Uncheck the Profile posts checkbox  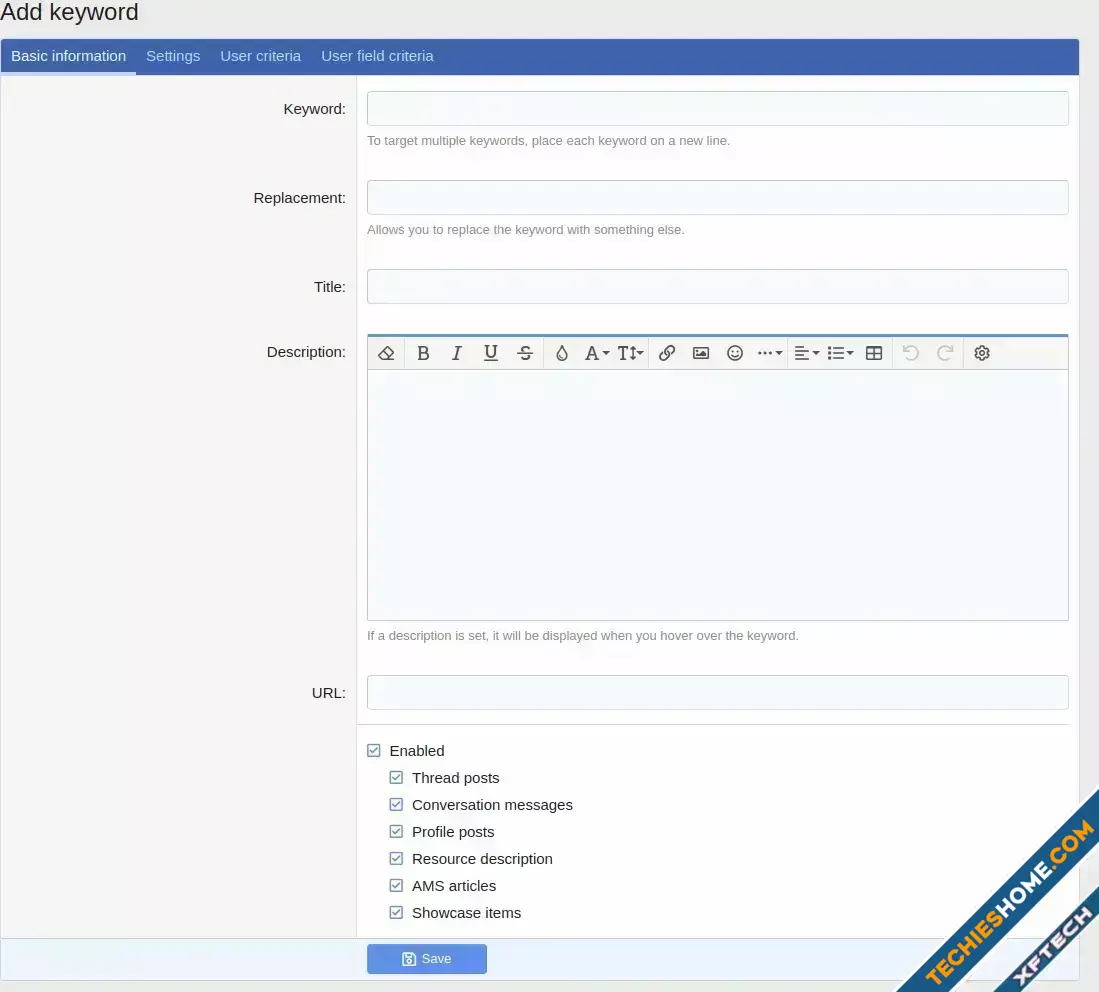click(x=397, y=831)
